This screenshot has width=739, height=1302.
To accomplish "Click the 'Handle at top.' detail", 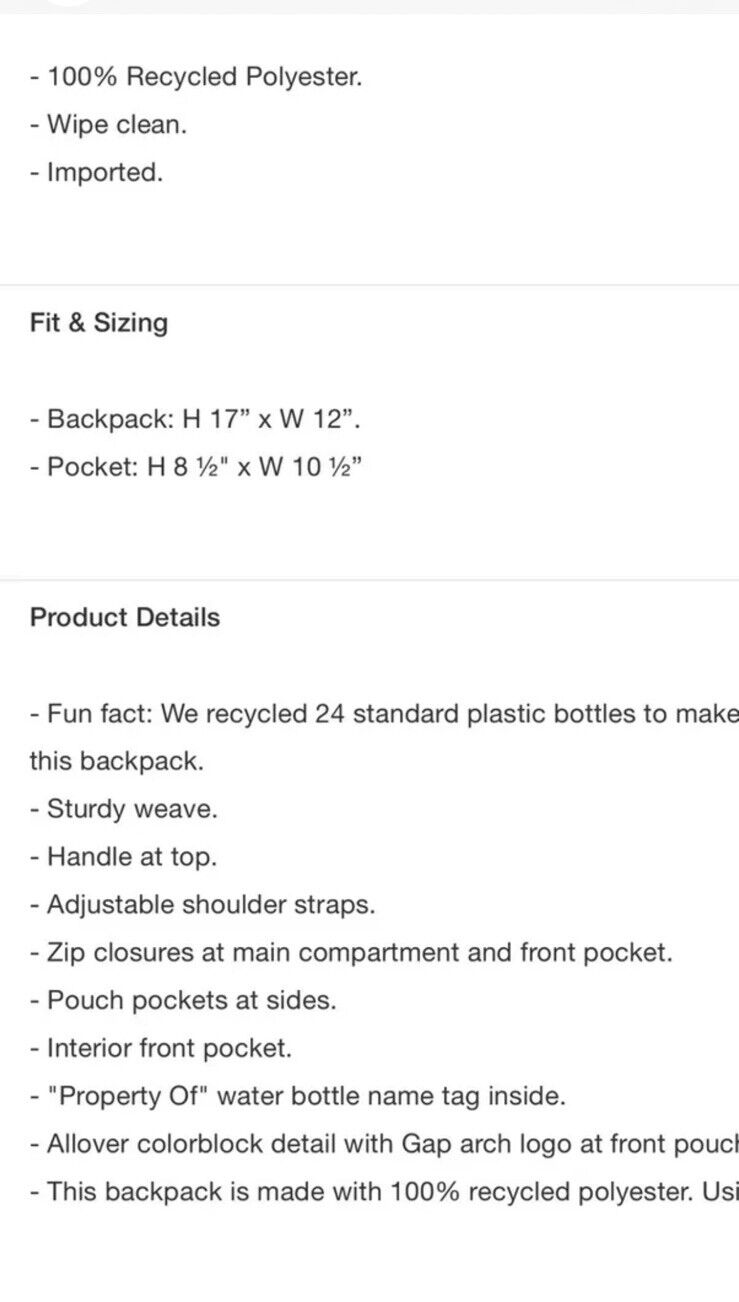I will tap(123, 857).
